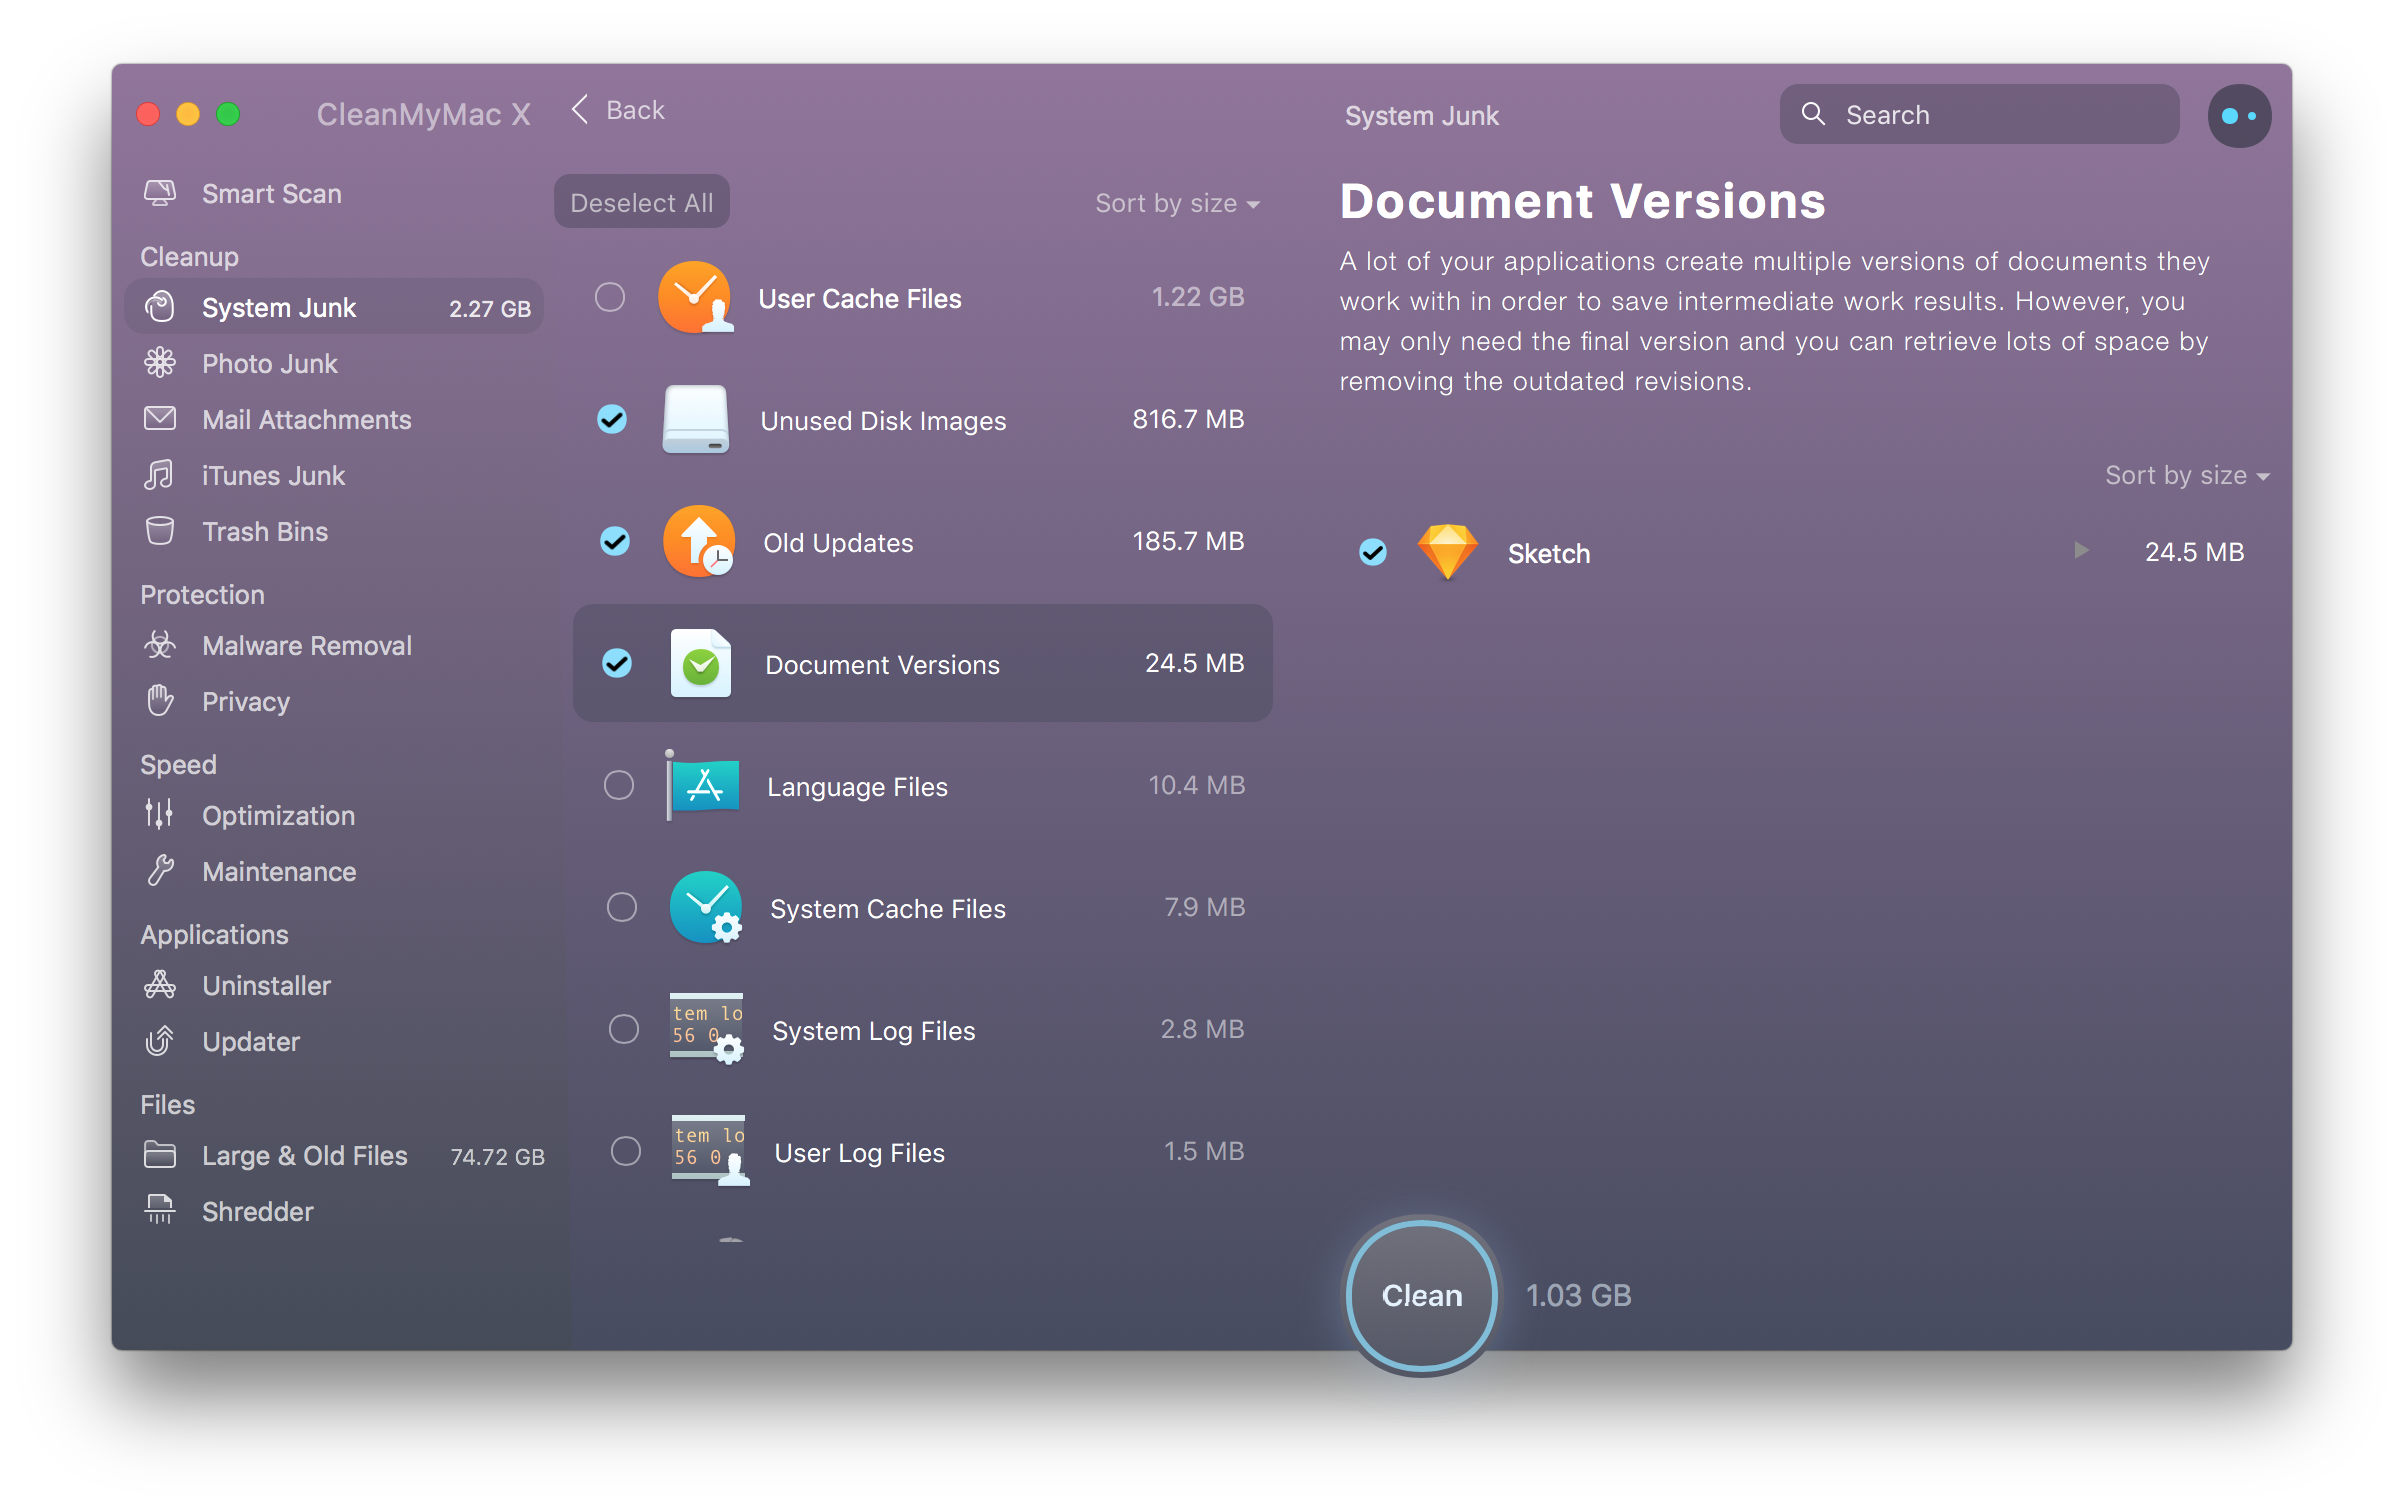Click the User Log Files icon
This screenshot has width=2404, height=1510.
(710, 1151)
